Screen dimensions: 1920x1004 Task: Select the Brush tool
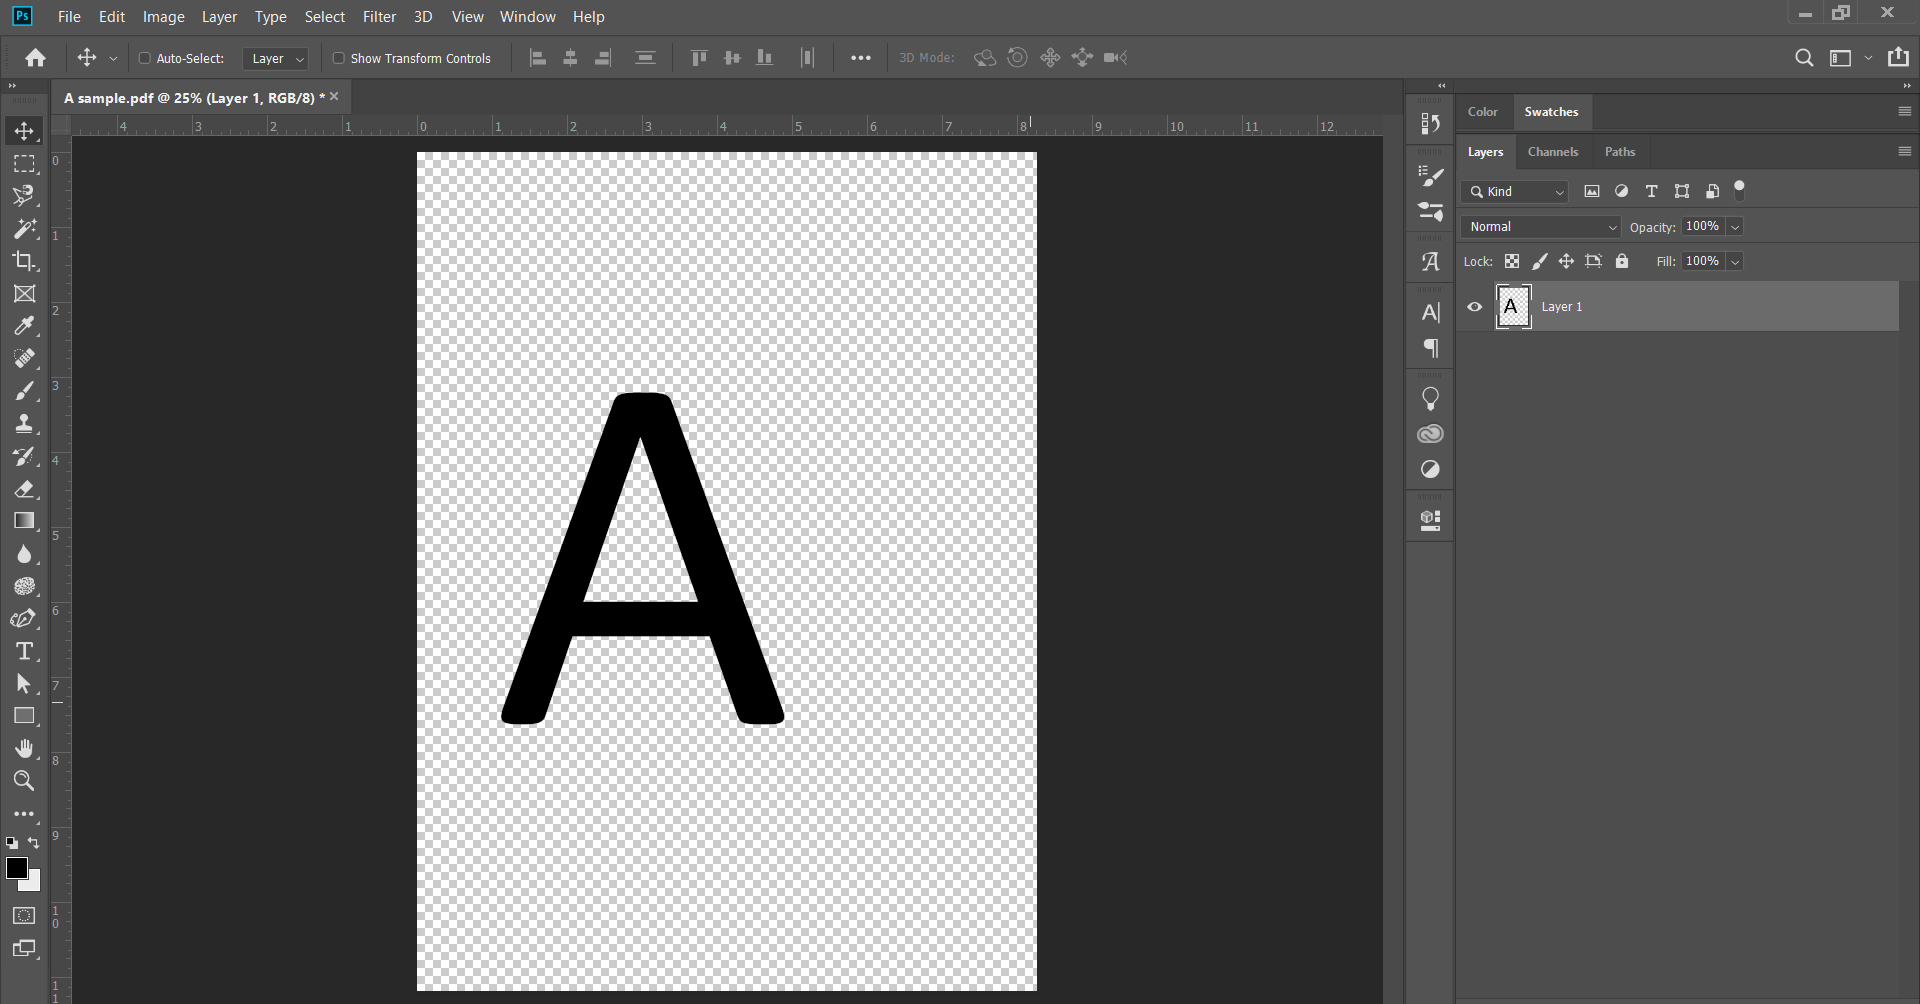coord(24,391)
